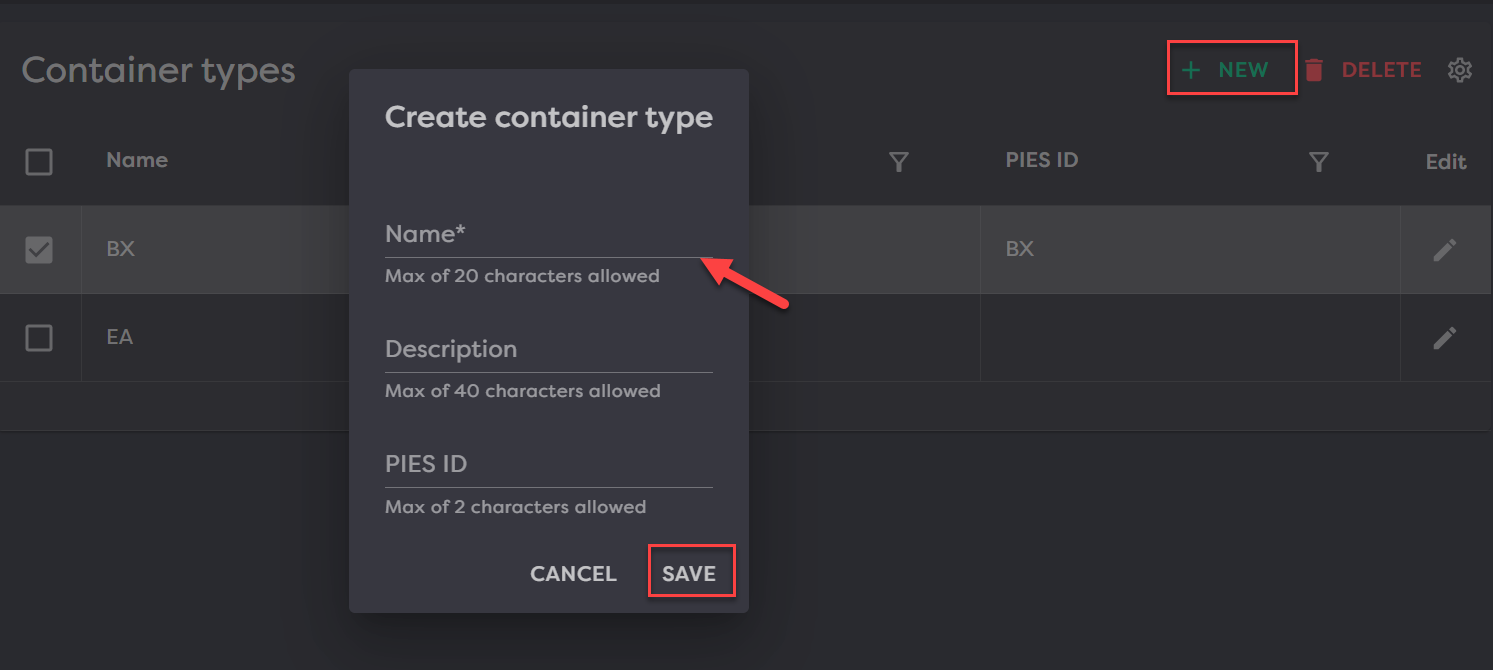This screenshot has width=1493, height=670.
Task: Click the BX value under PIES ID column
Action: coord(1019,249)
